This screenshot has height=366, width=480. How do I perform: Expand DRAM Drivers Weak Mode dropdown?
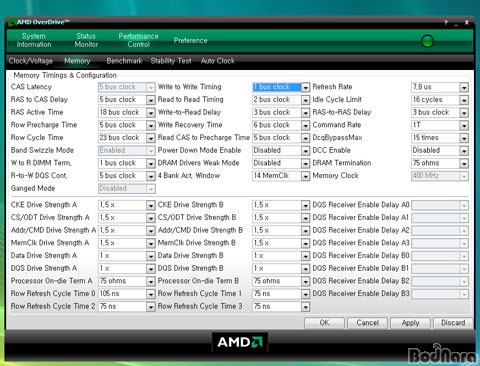tap(305, 163)
